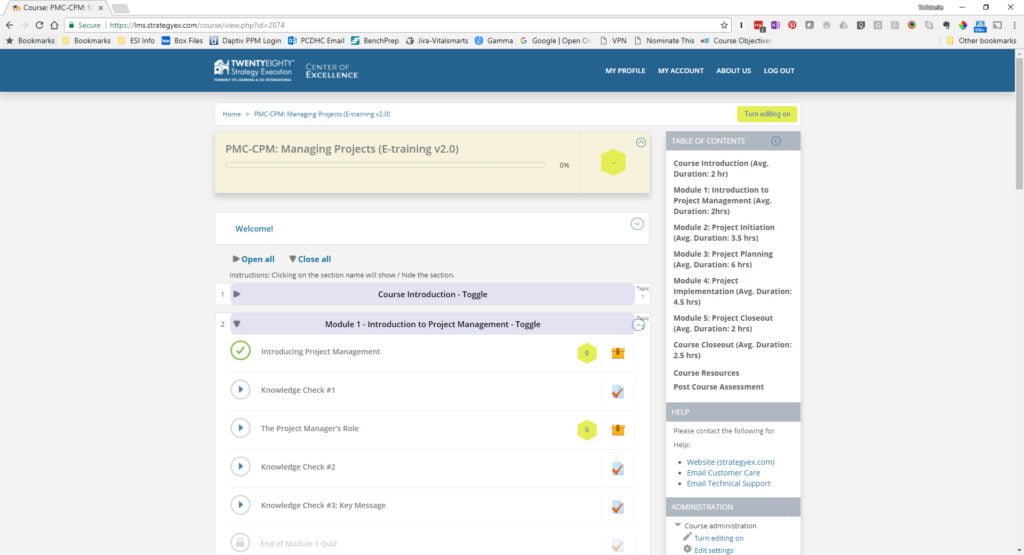The image size is (1024, 555).
Task: Collapse Course administration tree node
Action: pos(677,525)
